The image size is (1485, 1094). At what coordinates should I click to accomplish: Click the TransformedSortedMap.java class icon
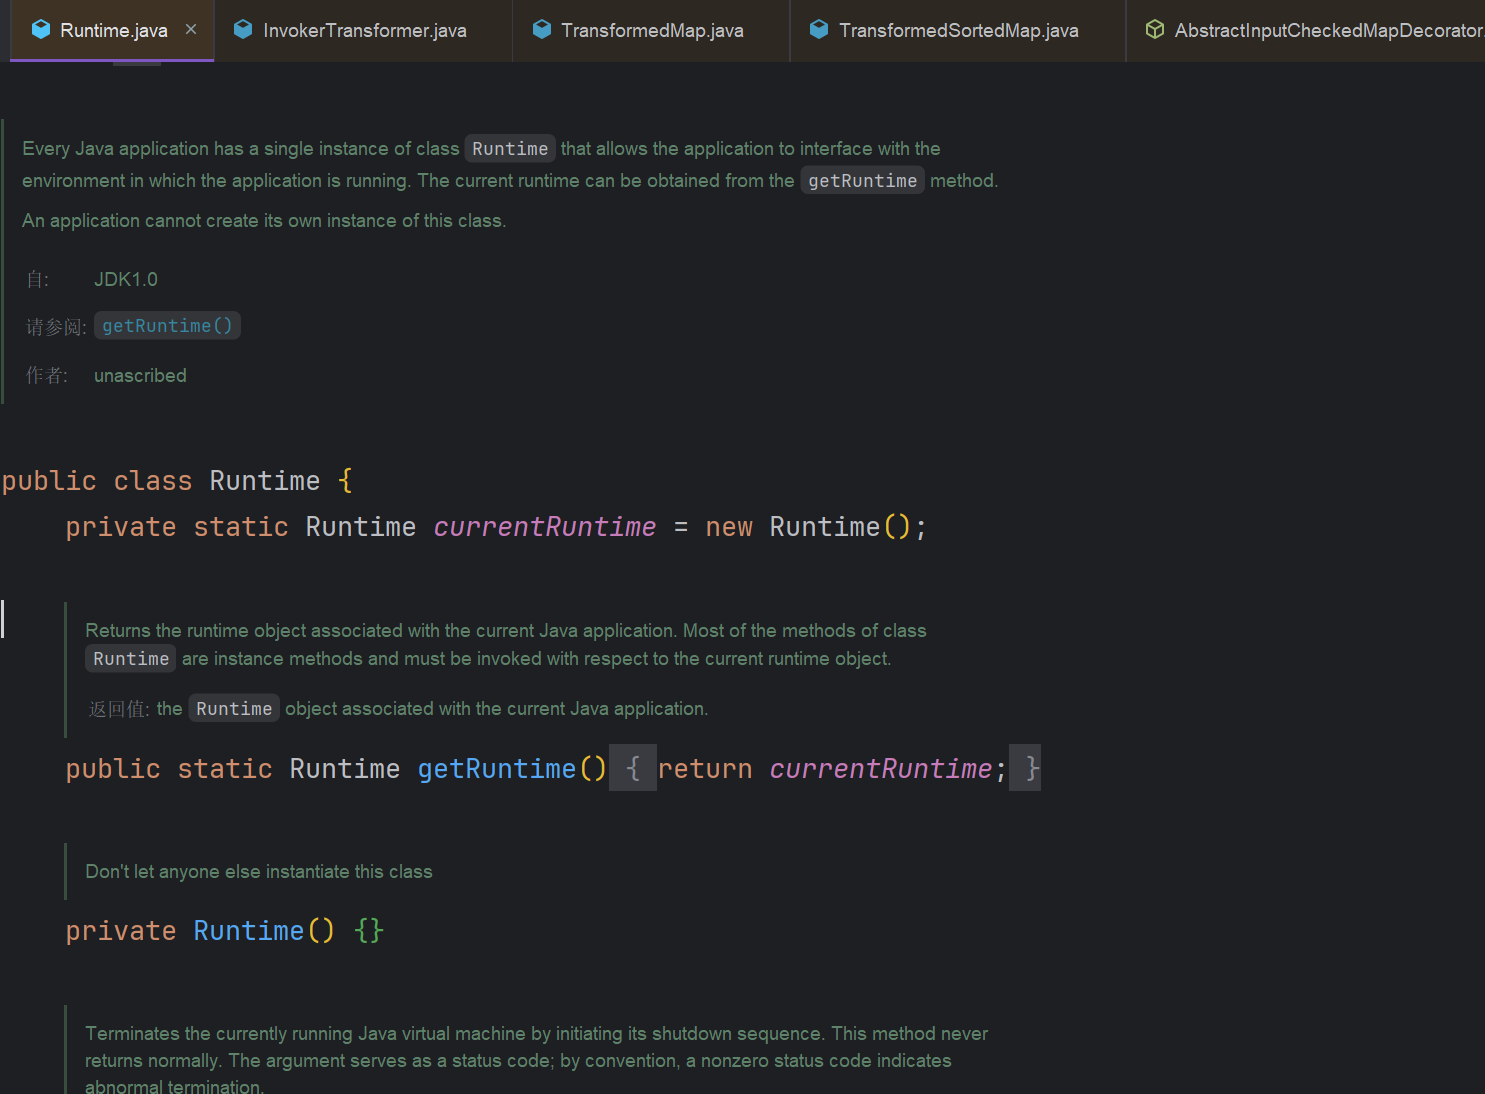point(819,30)
